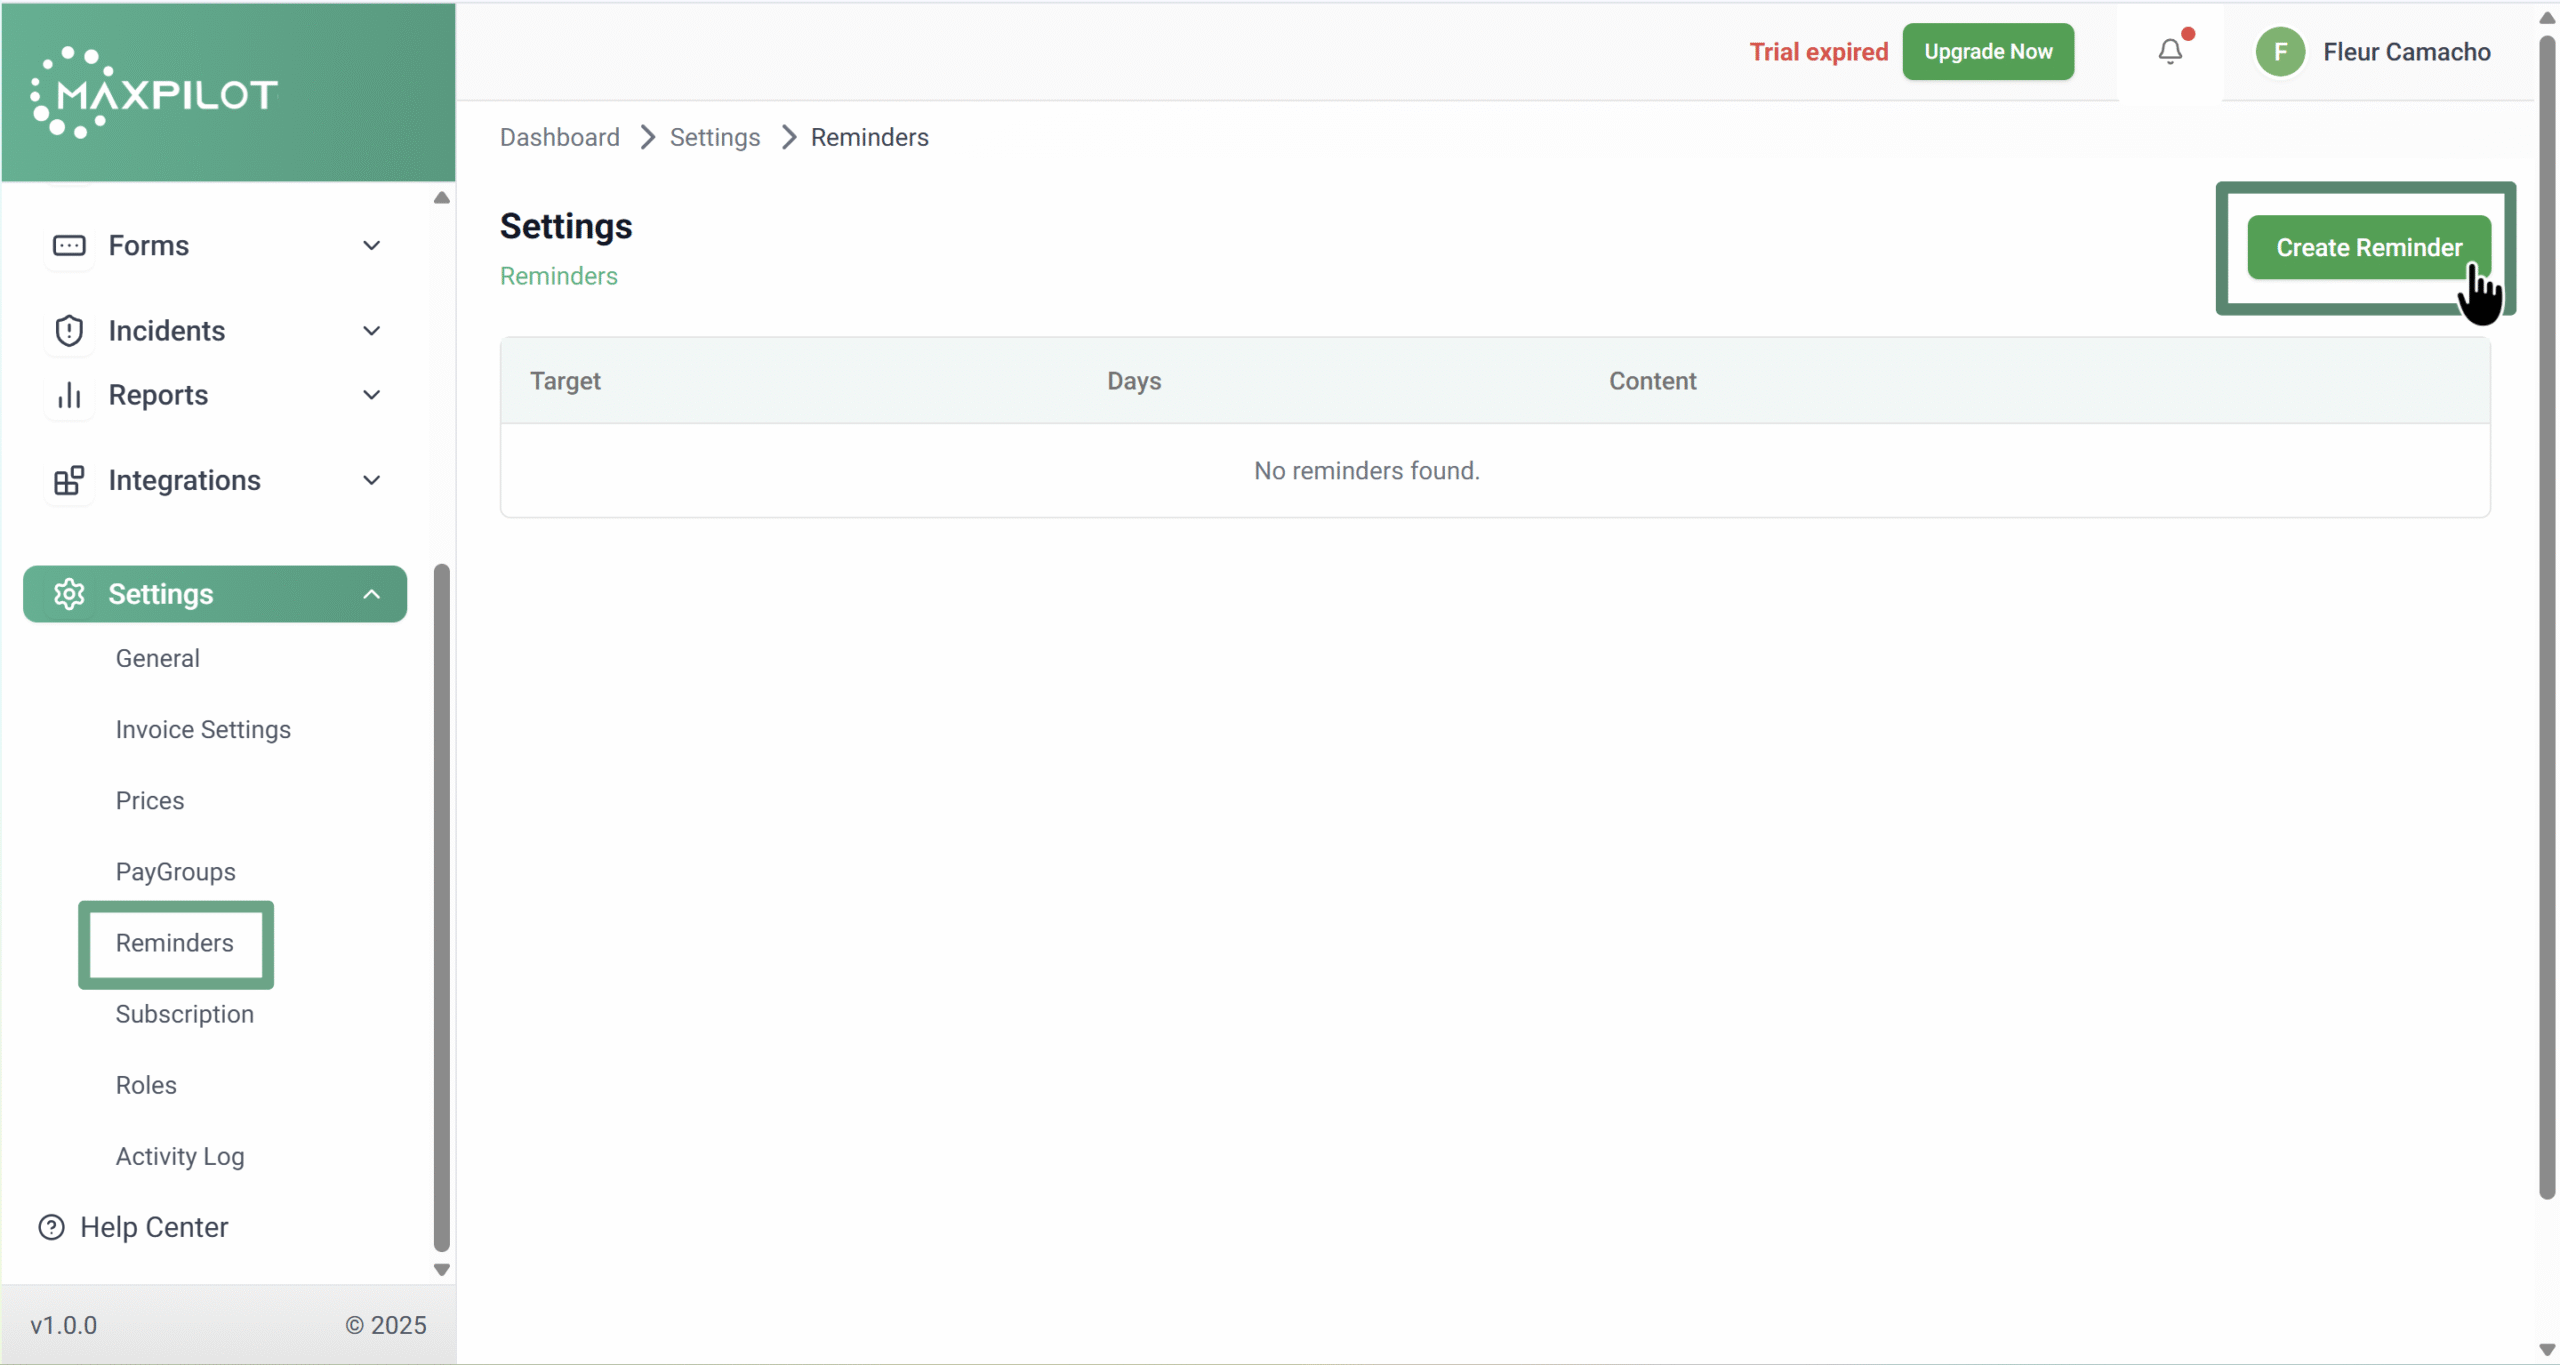Image resolution: width=2560 pixels, height=1365 pixels.
Task: Click the sidebar scroll down arrow
Action: click(x=441, y=1270)
